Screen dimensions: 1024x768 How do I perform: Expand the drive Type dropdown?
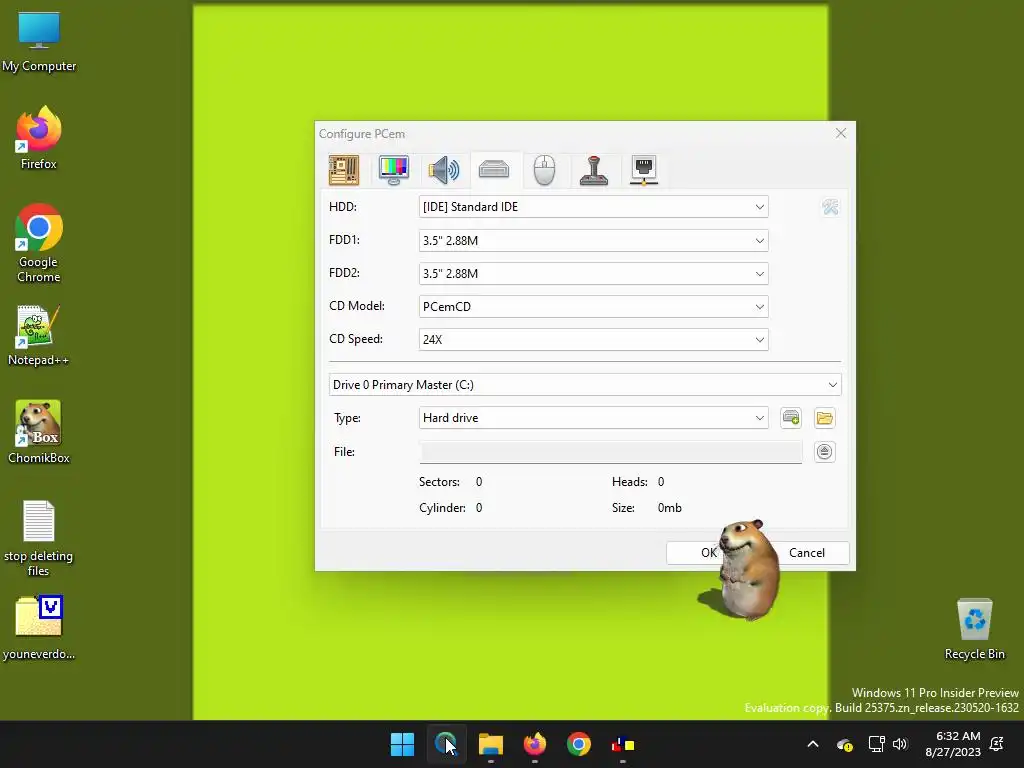point(594,418)
